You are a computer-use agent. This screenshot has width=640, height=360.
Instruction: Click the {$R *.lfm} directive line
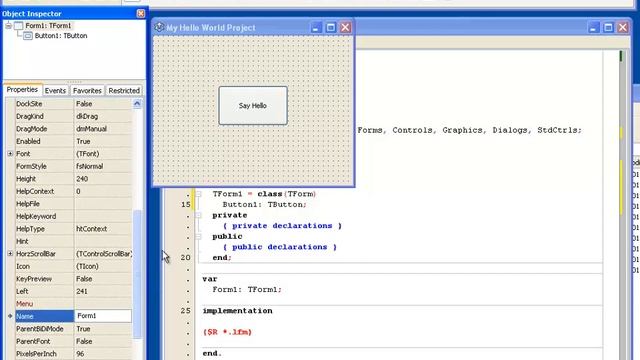(x=227, y=332)
